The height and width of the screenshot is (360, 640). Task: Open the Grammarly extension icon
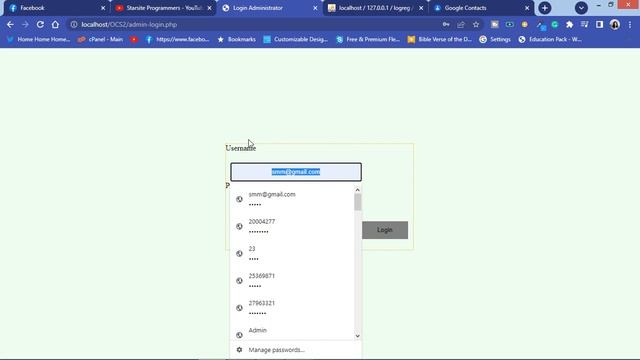click(555, 24)
